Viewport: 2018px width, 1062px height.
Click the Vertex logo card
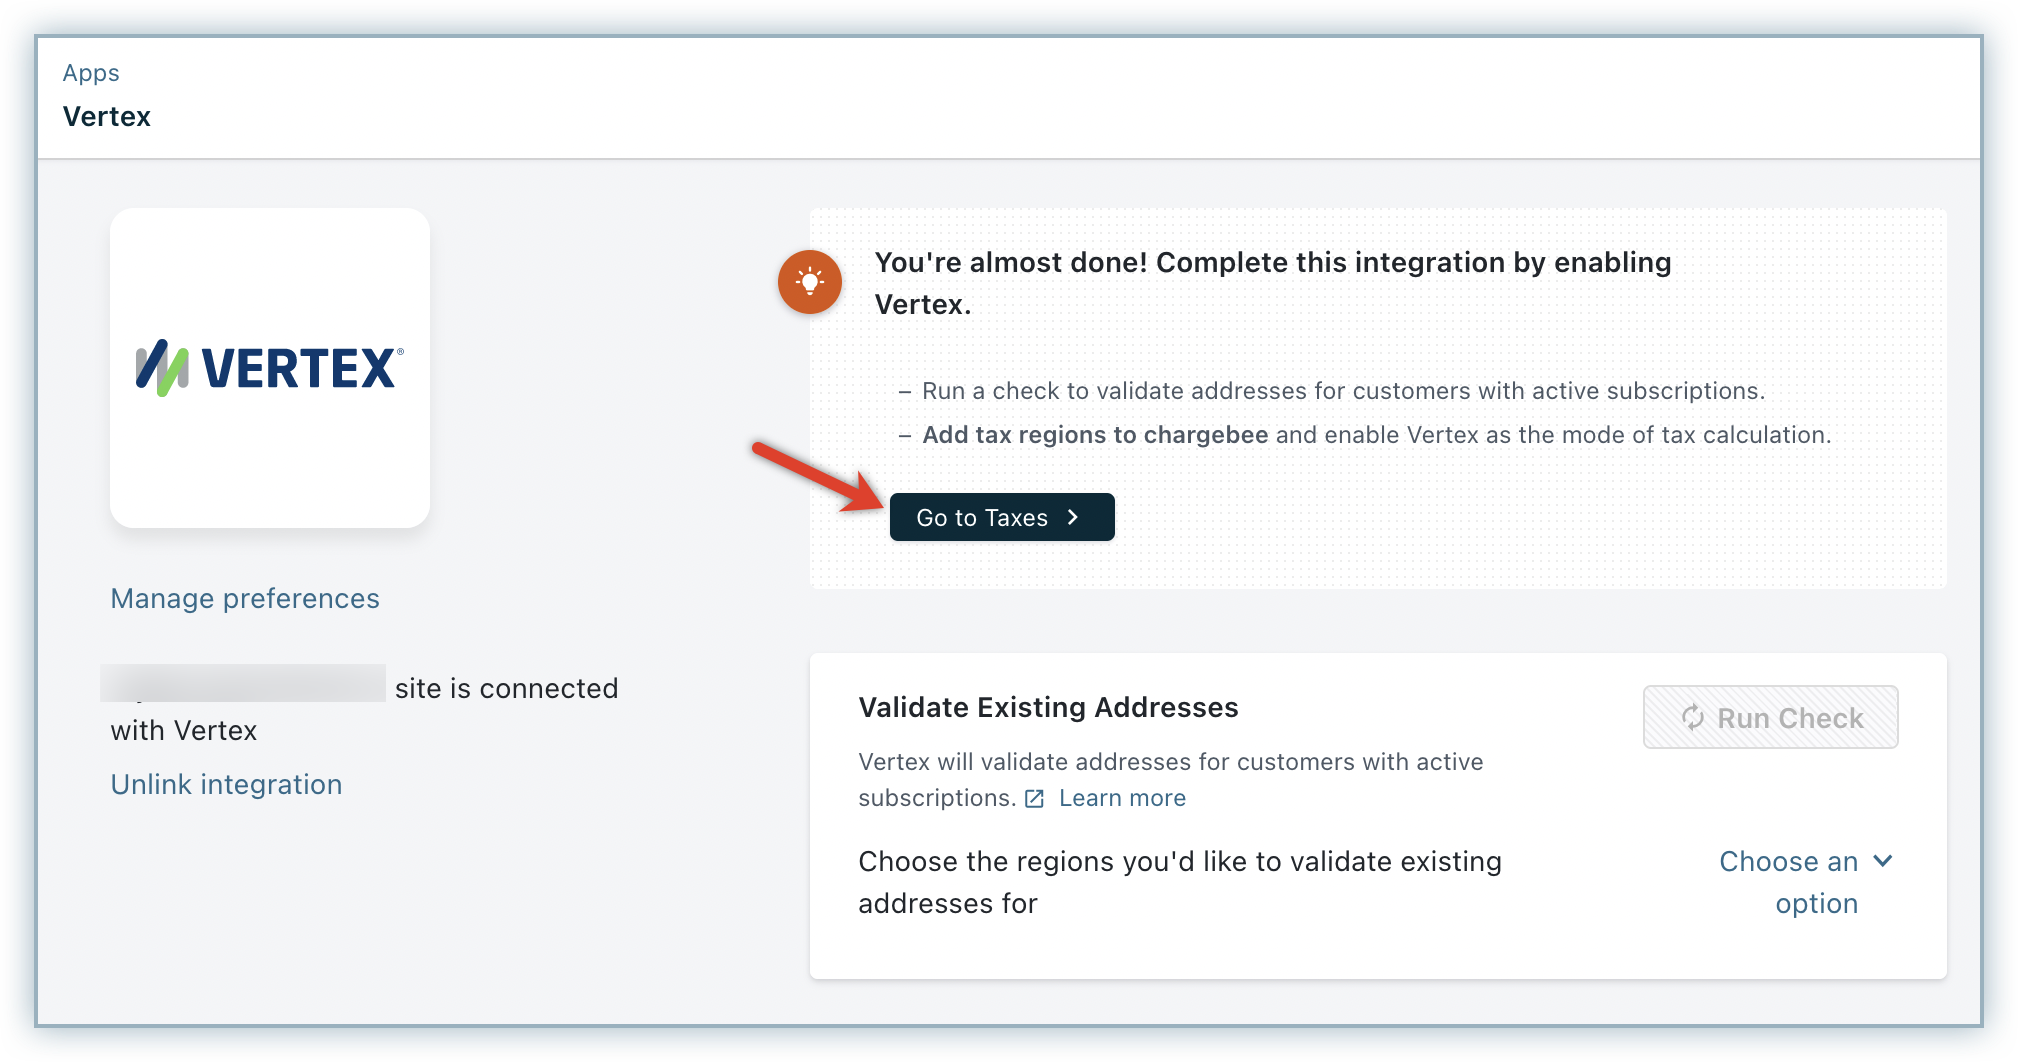tap(270, 368)
